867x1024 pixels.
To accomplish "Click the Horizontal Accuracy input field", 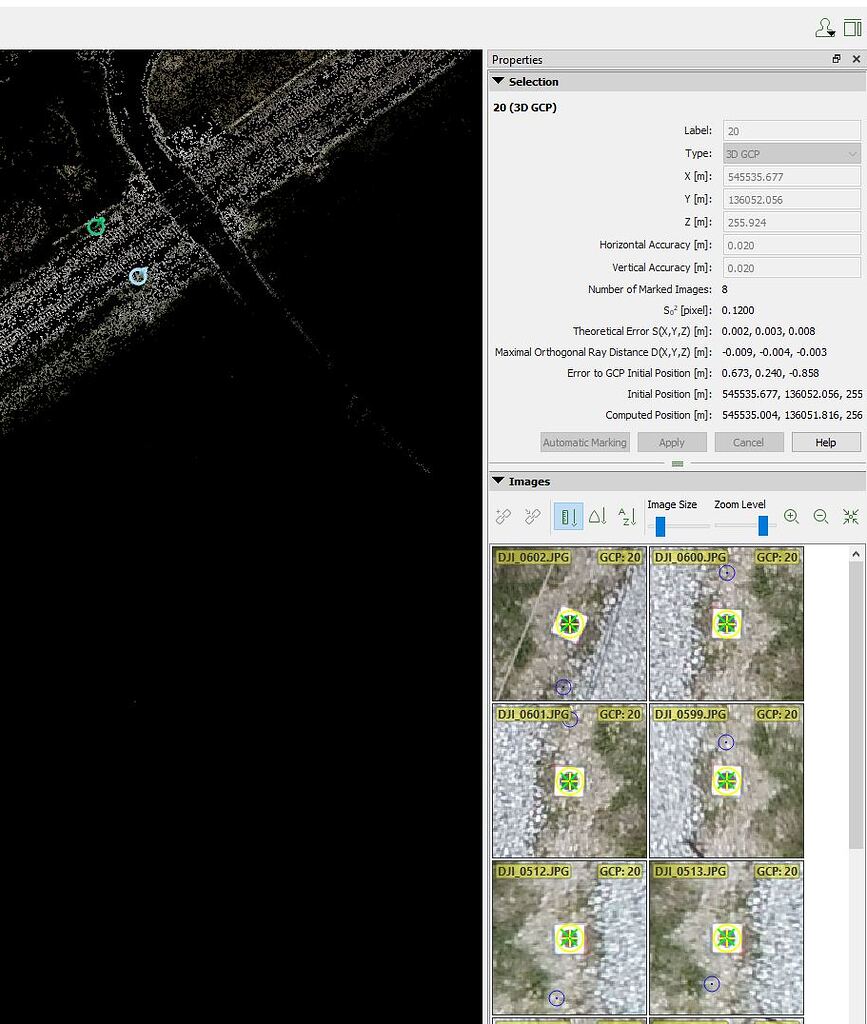I will click(x=791, y=244).
